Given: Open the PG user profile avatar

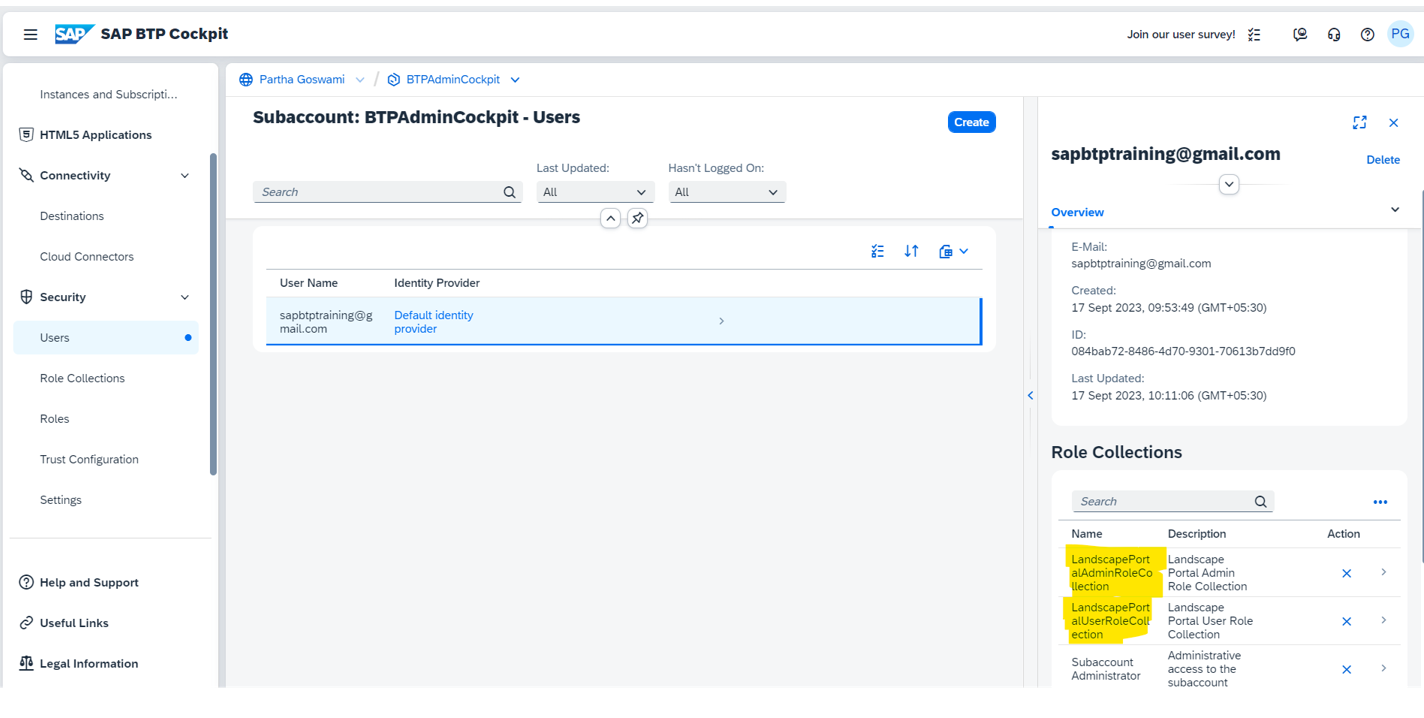Looking at the screenshot, I should click(1400, 34).
